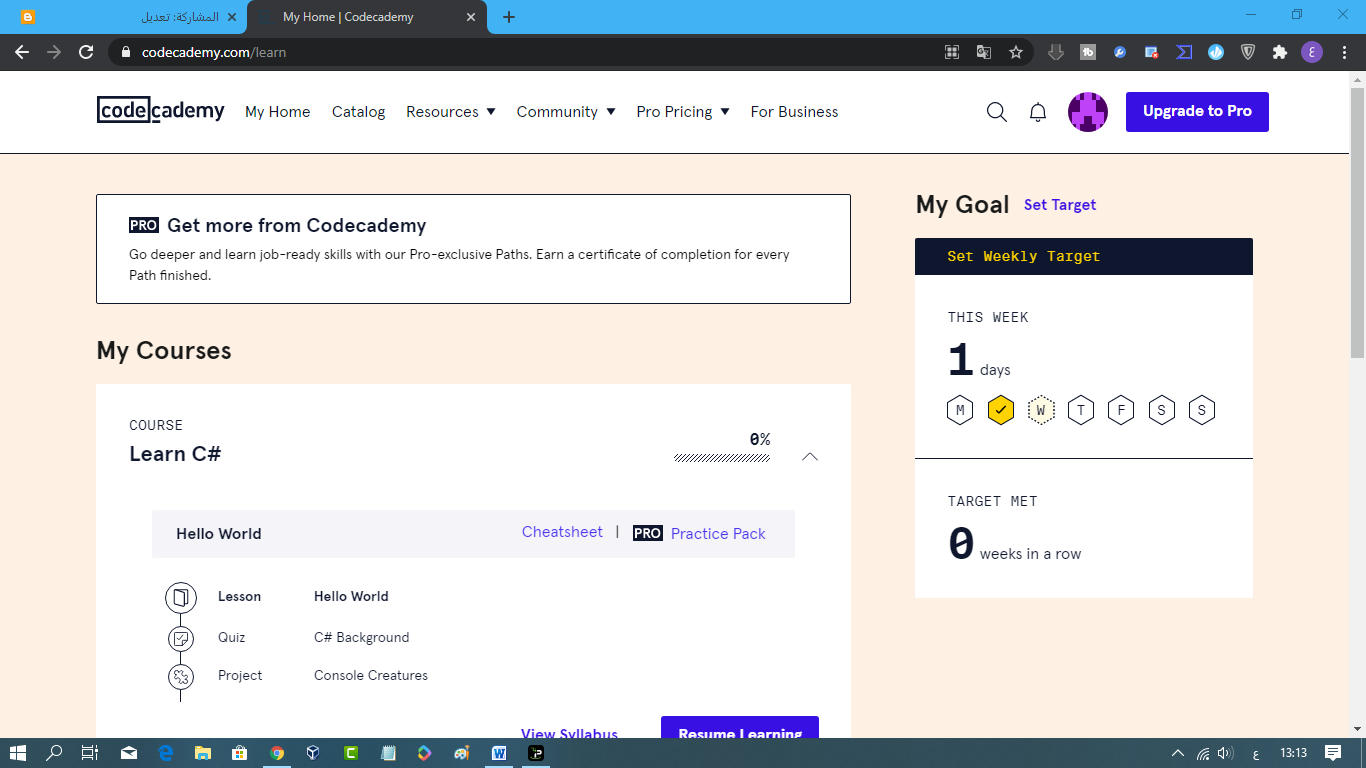Toggle the Monday hexagon in weekly goal
The image size is (1366, 768).
click(x=960, y=410)
